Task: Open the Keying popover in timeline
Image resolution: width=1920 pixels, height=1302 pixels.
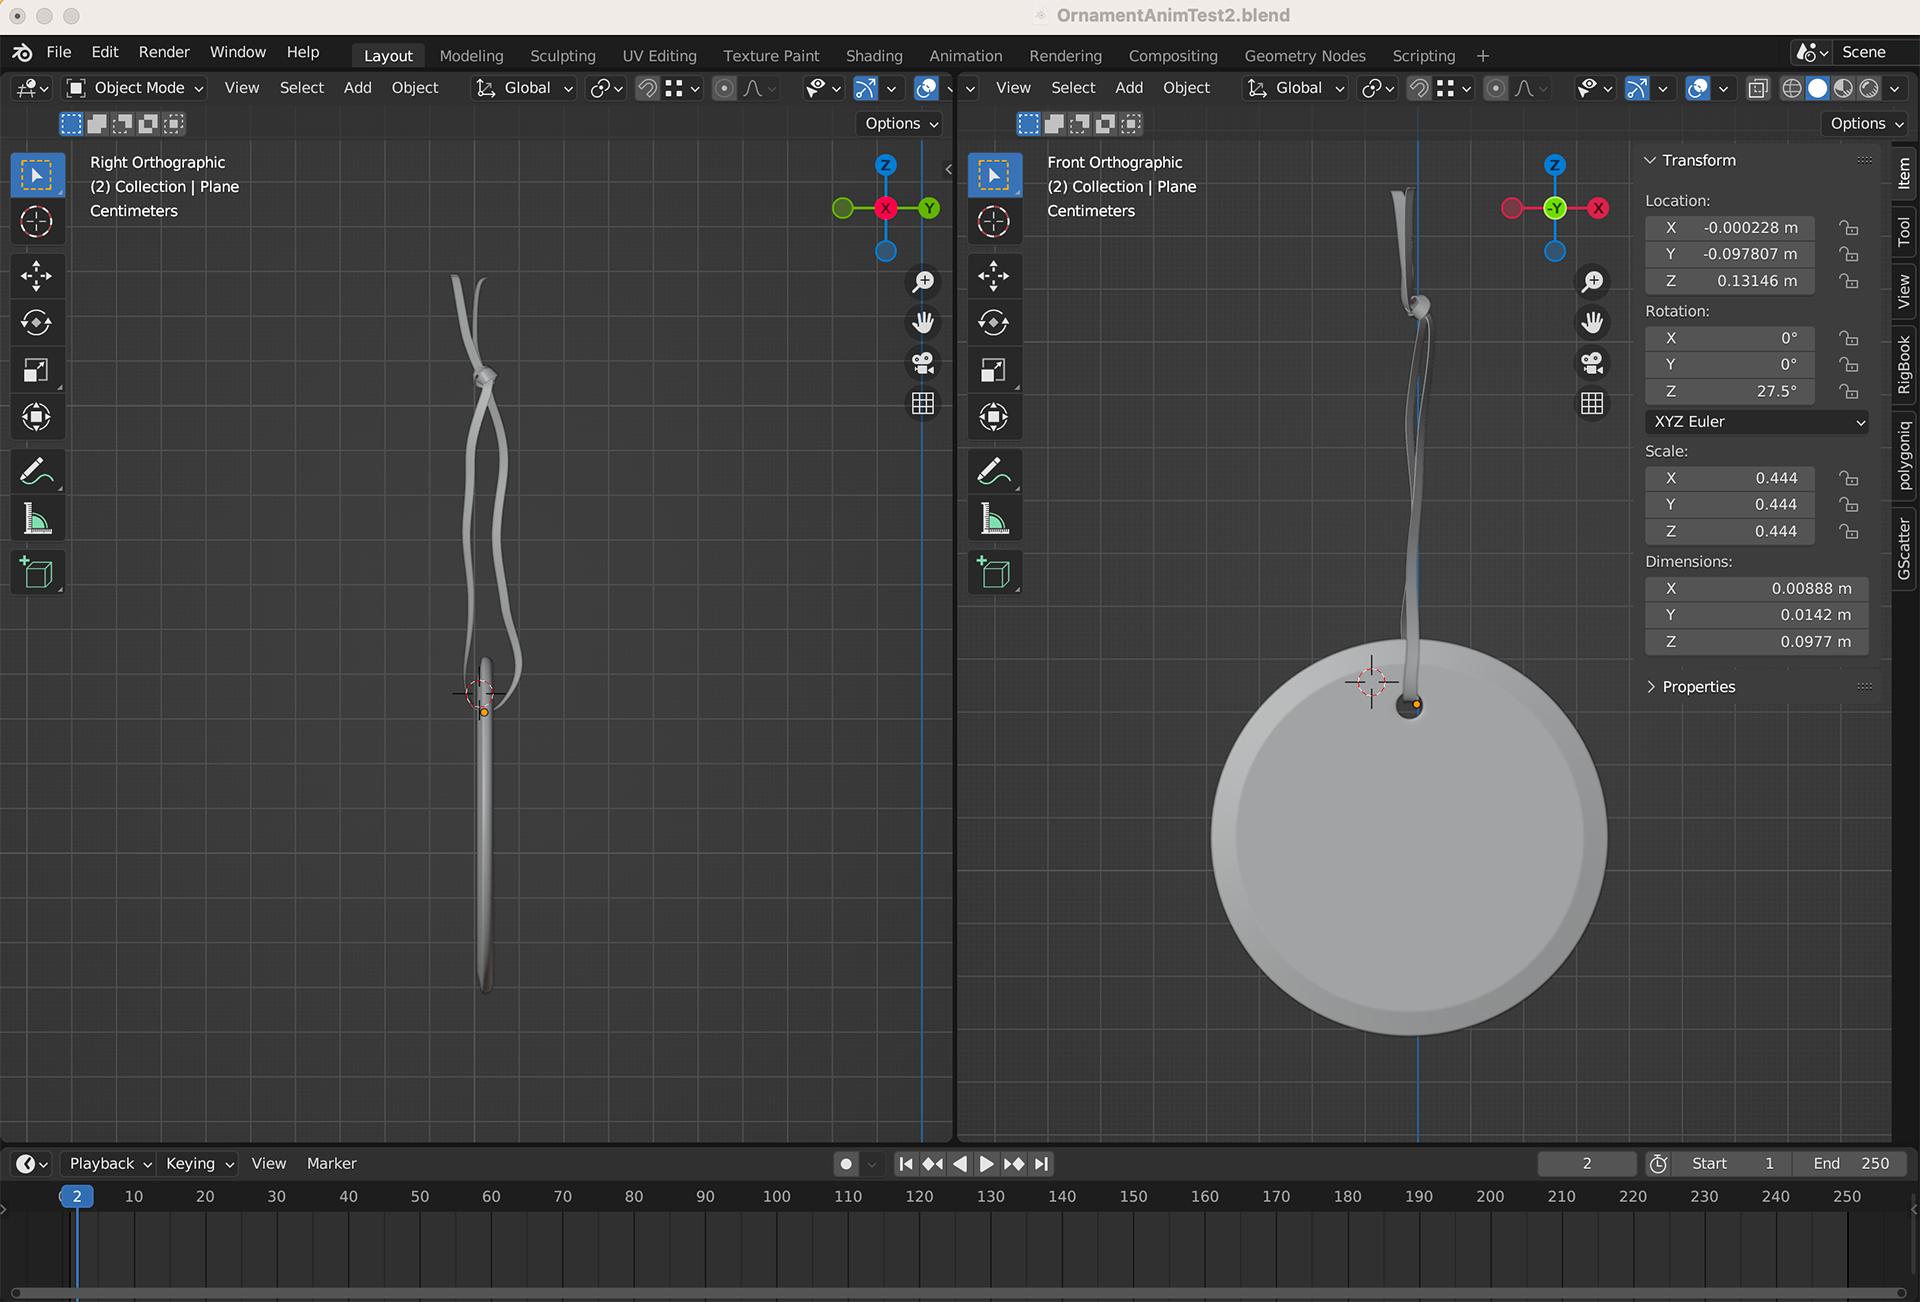Action: pos(199,1164)
